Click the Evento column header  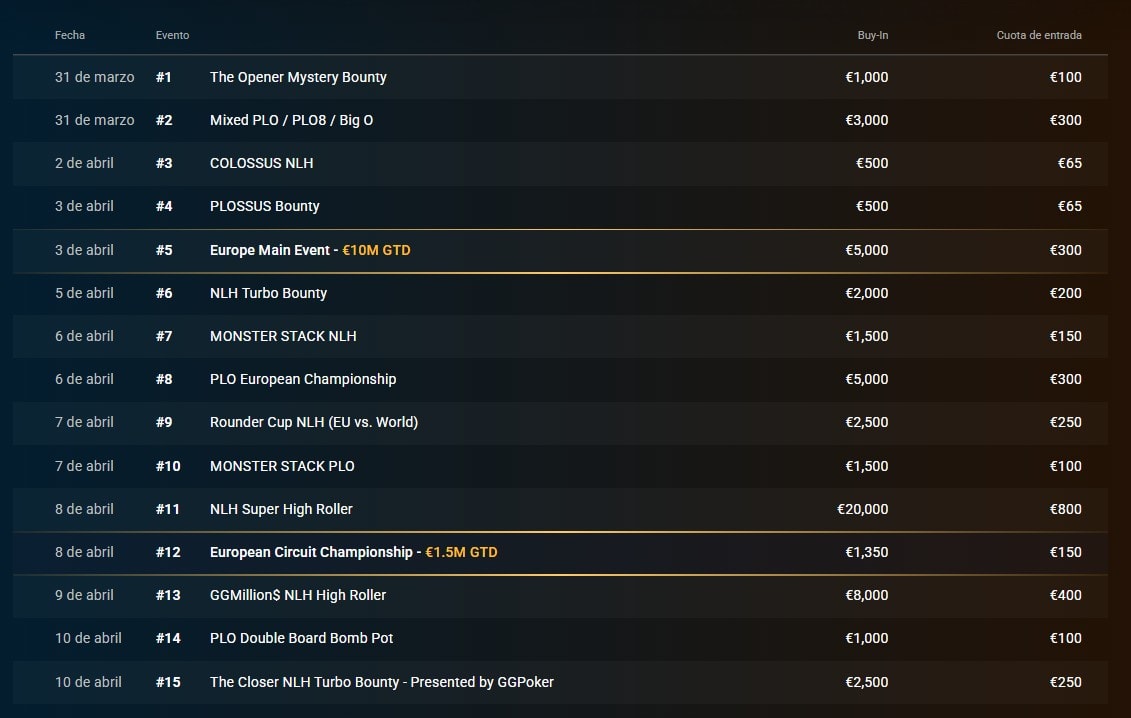[x=172, y=35]
